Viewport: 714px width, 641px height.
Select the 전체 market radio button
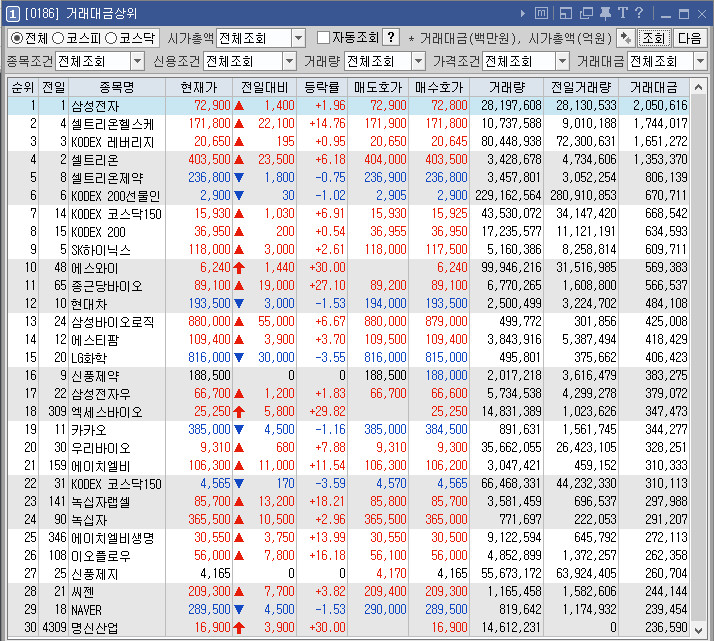pyautogui.click(x=16, y=38)
